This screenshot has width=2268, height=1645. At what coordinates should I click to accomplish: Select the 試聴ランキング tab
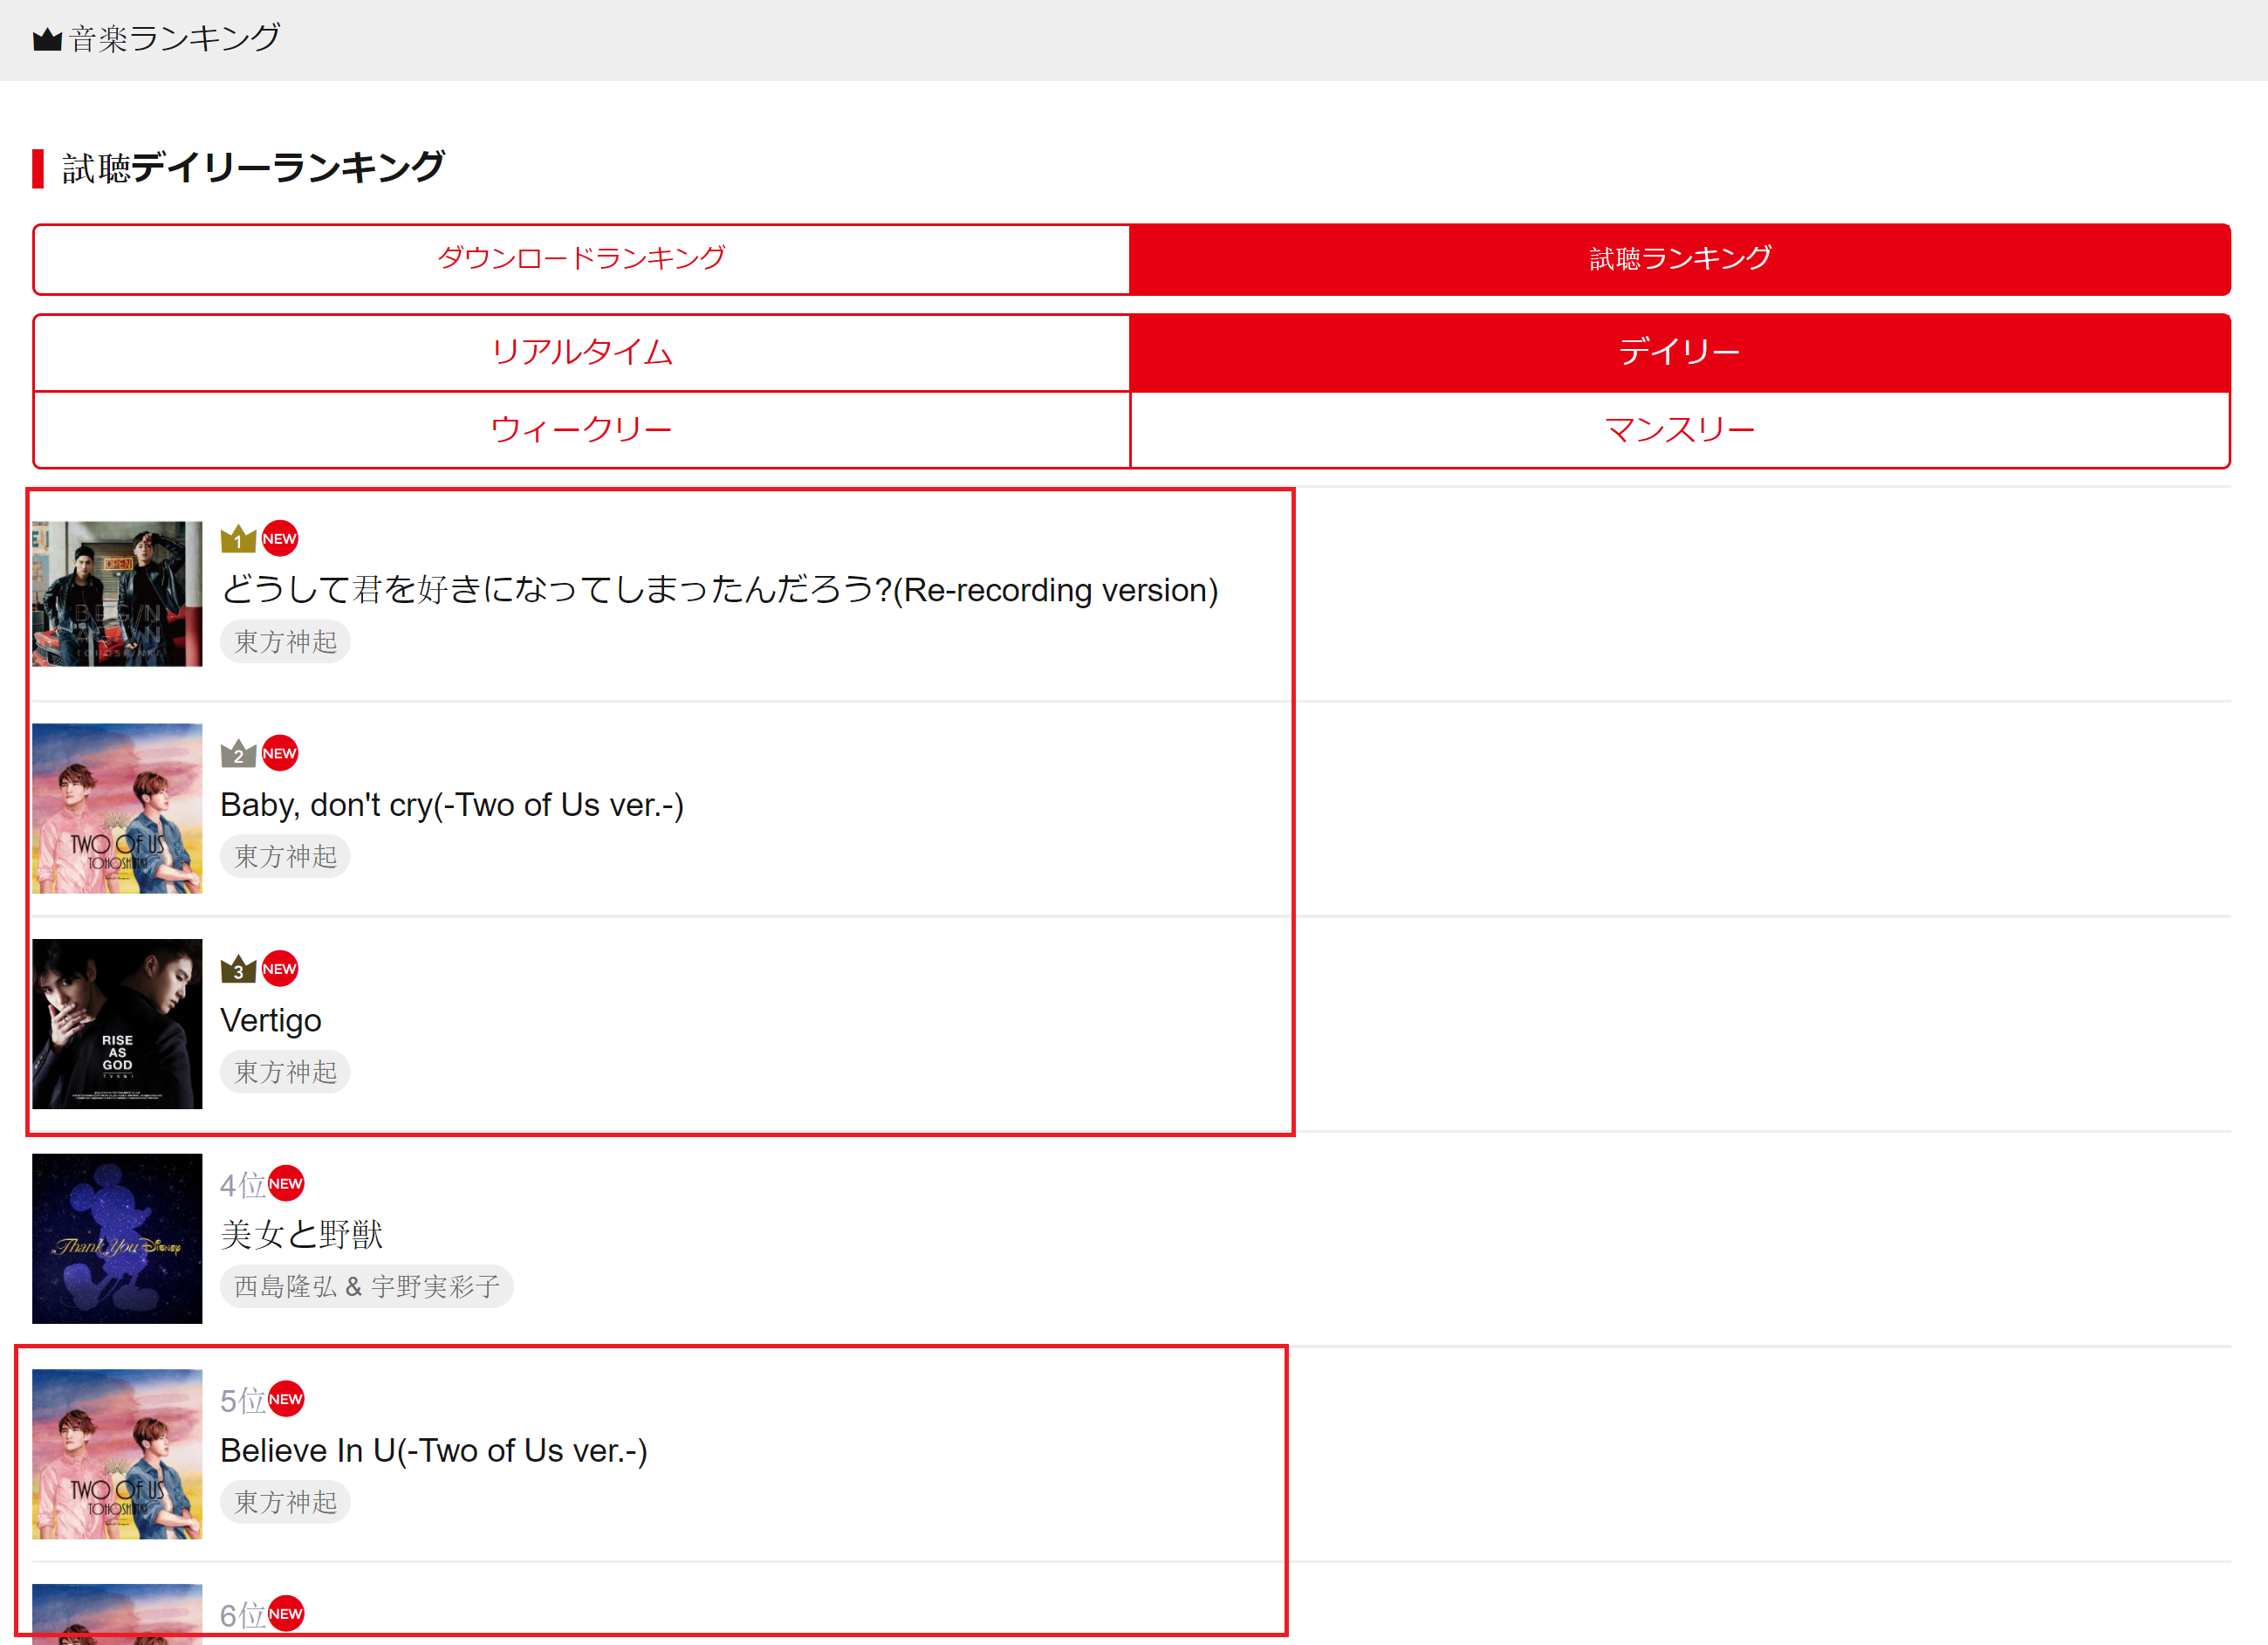pyautogui.click(x=1679, y=259)
